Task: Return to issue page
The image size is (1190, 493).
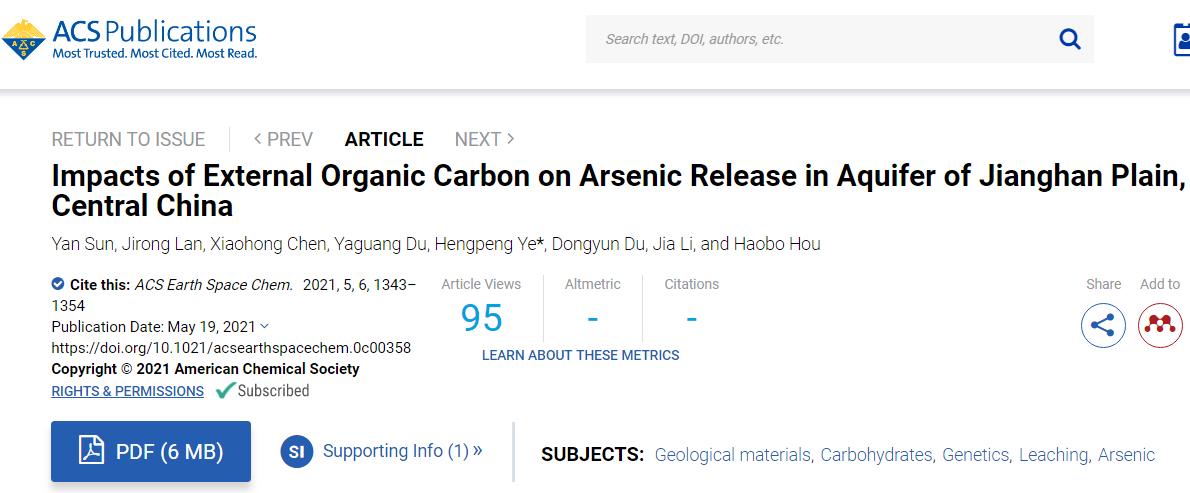Action: coord(128,139)
